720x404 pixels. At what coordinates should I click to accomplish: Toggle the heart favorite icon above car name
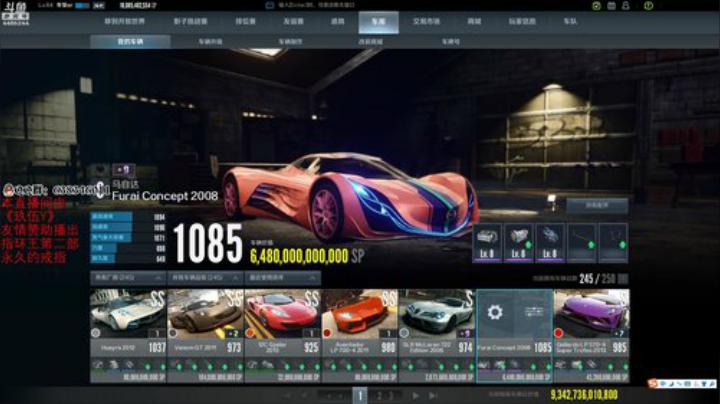pos(100,170)
